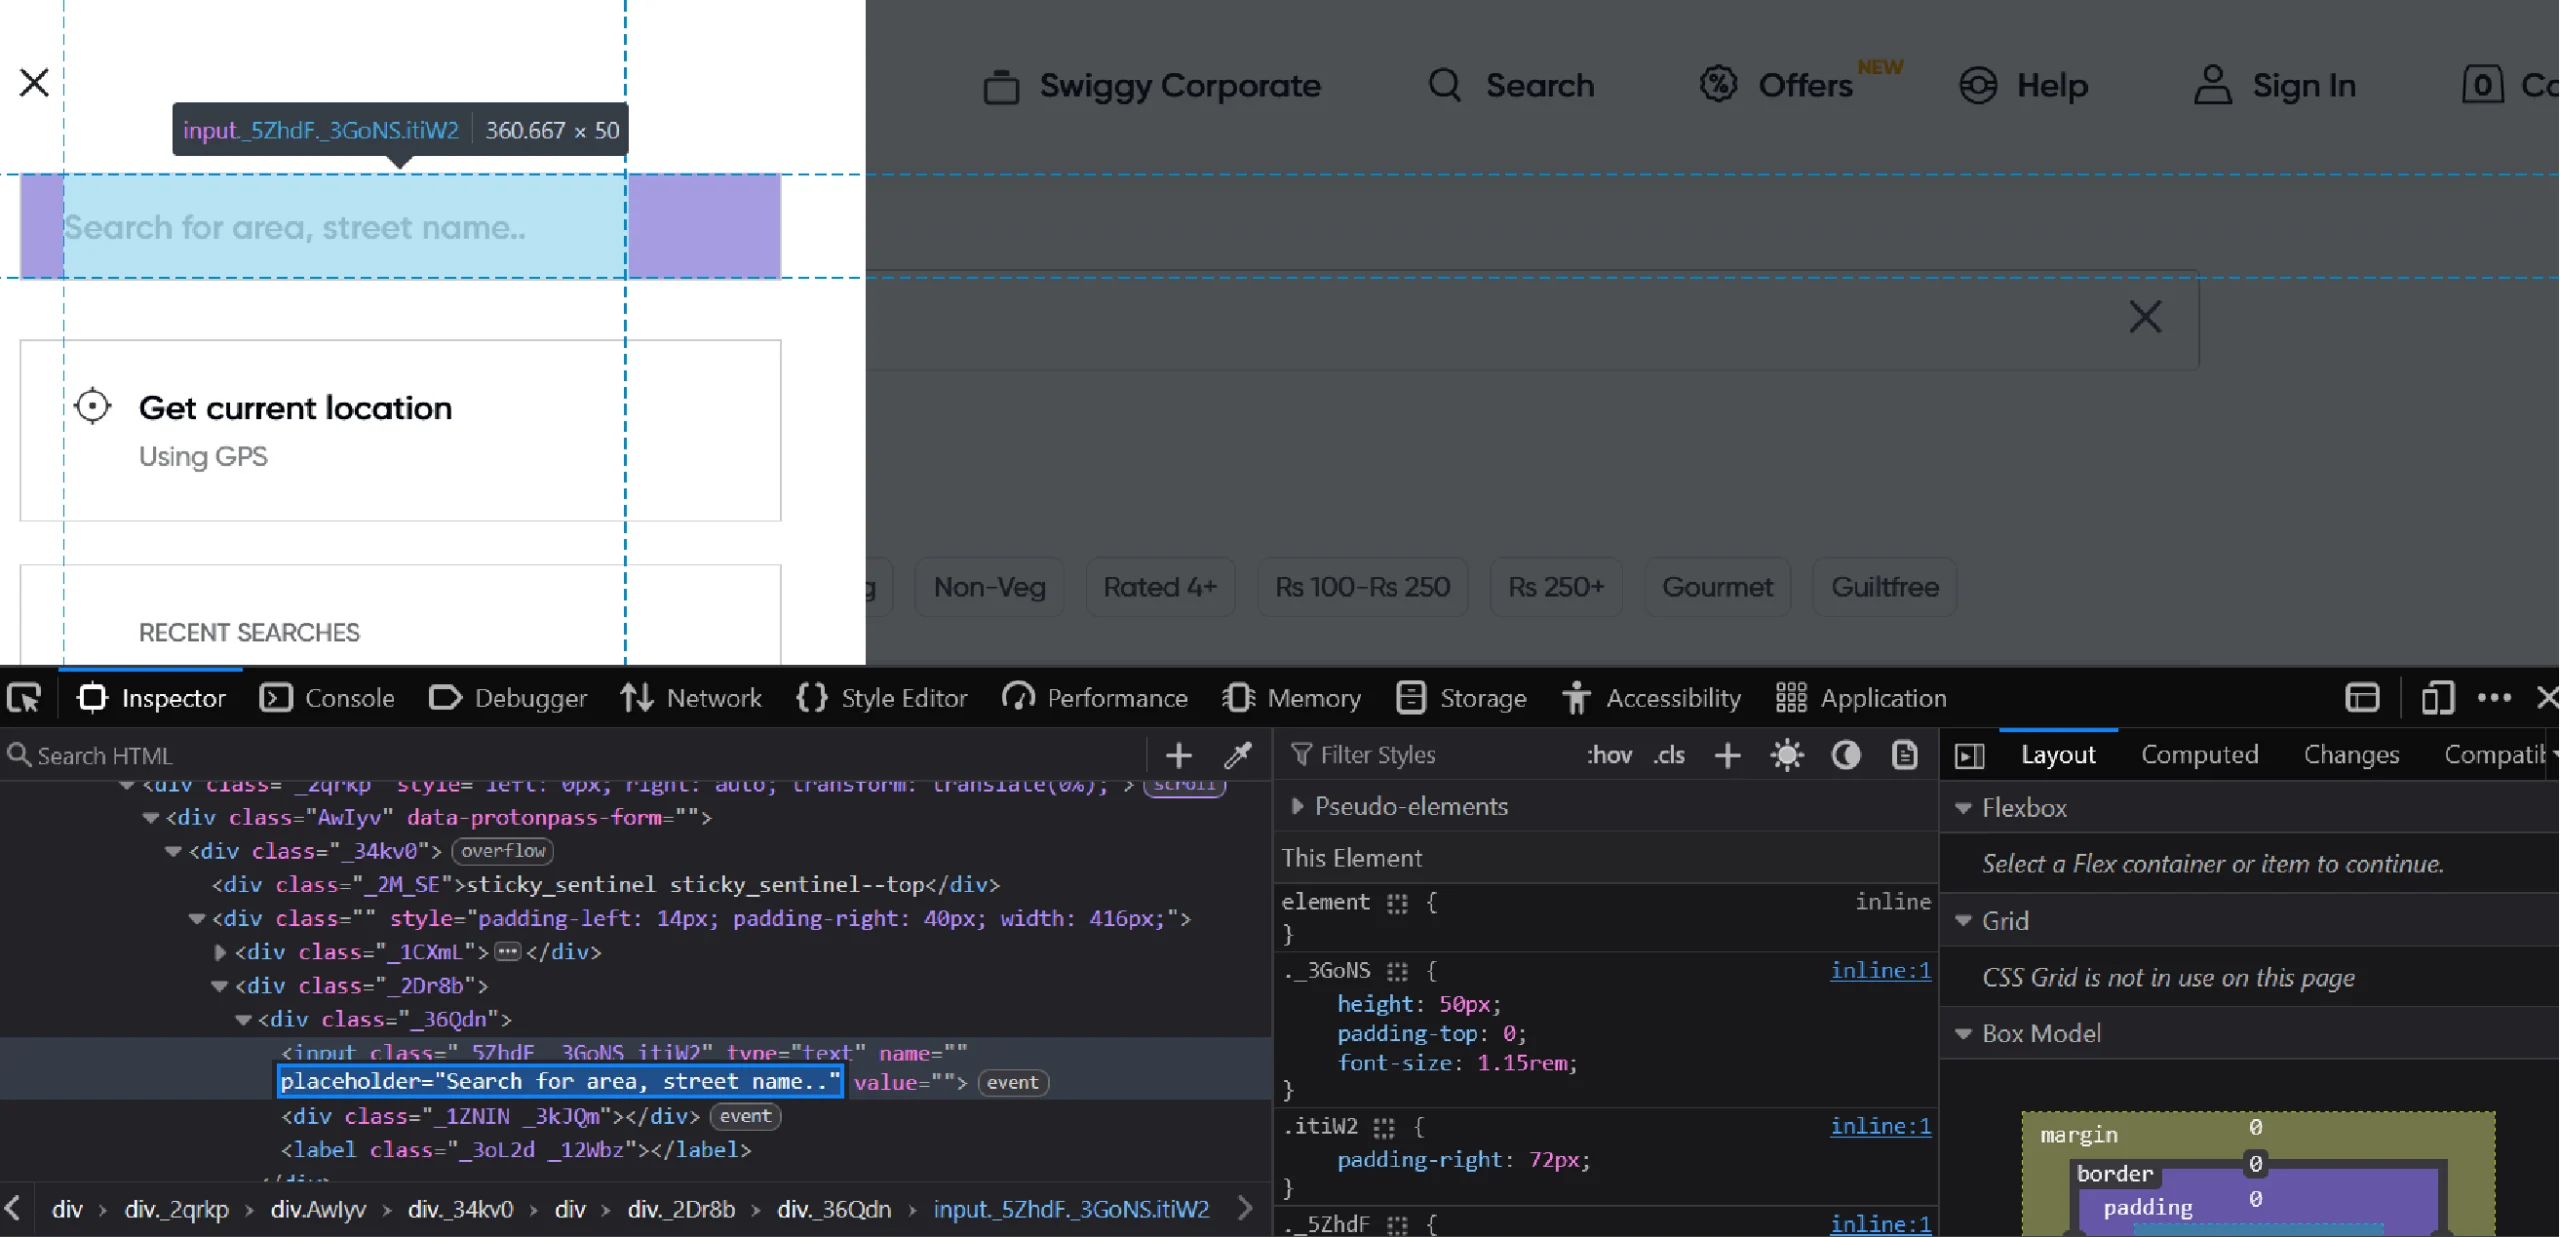Toggle the Rated 4+ filter chip

1160,587
